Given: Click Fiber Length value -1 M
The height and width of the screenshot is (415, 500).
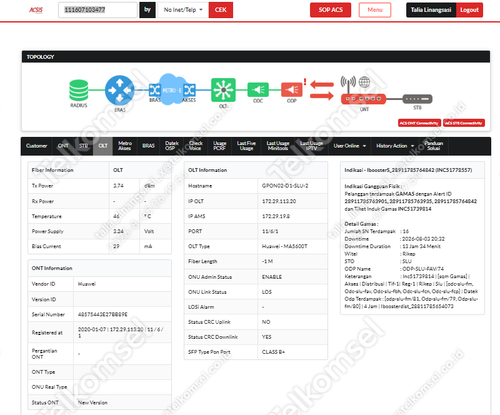Looking at the screenshot, I should pos(267,261).
